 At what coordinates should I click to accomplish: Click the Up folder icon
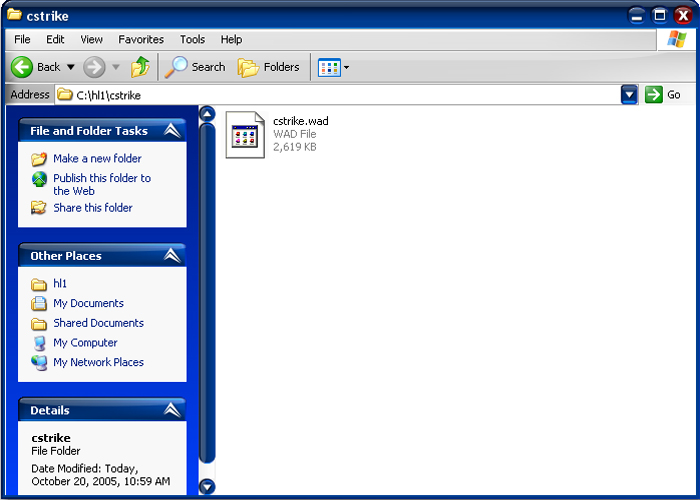click(x=140, y=67)
